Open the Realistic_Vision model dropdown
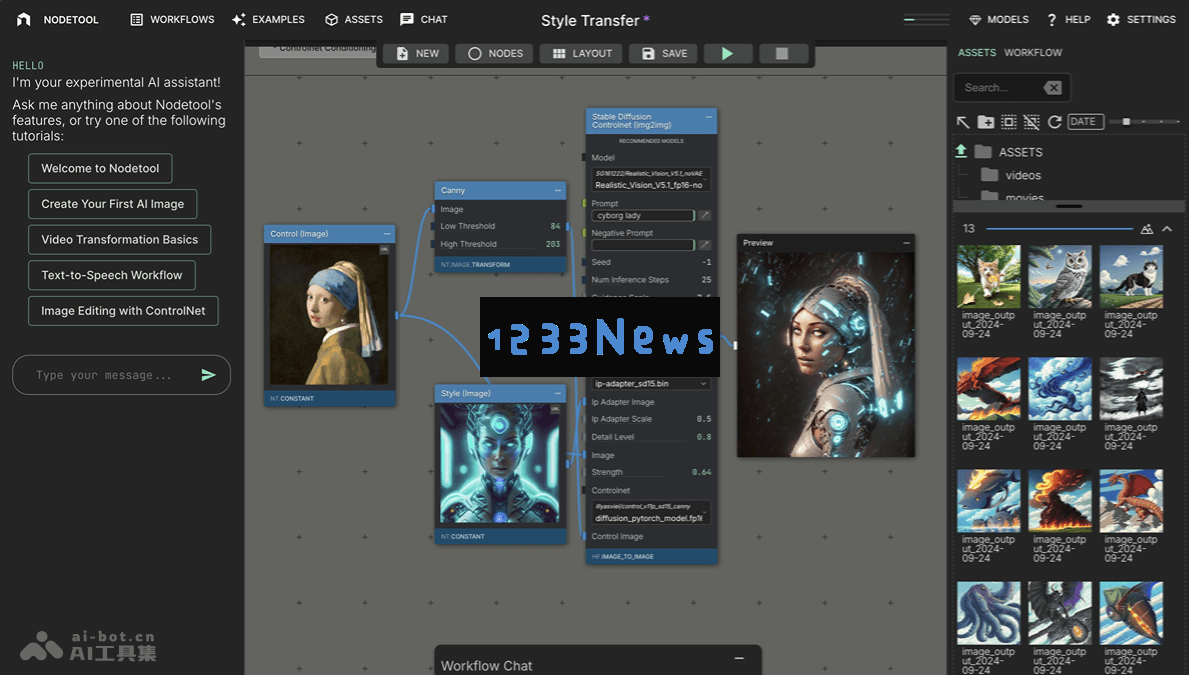 (651, 179)
